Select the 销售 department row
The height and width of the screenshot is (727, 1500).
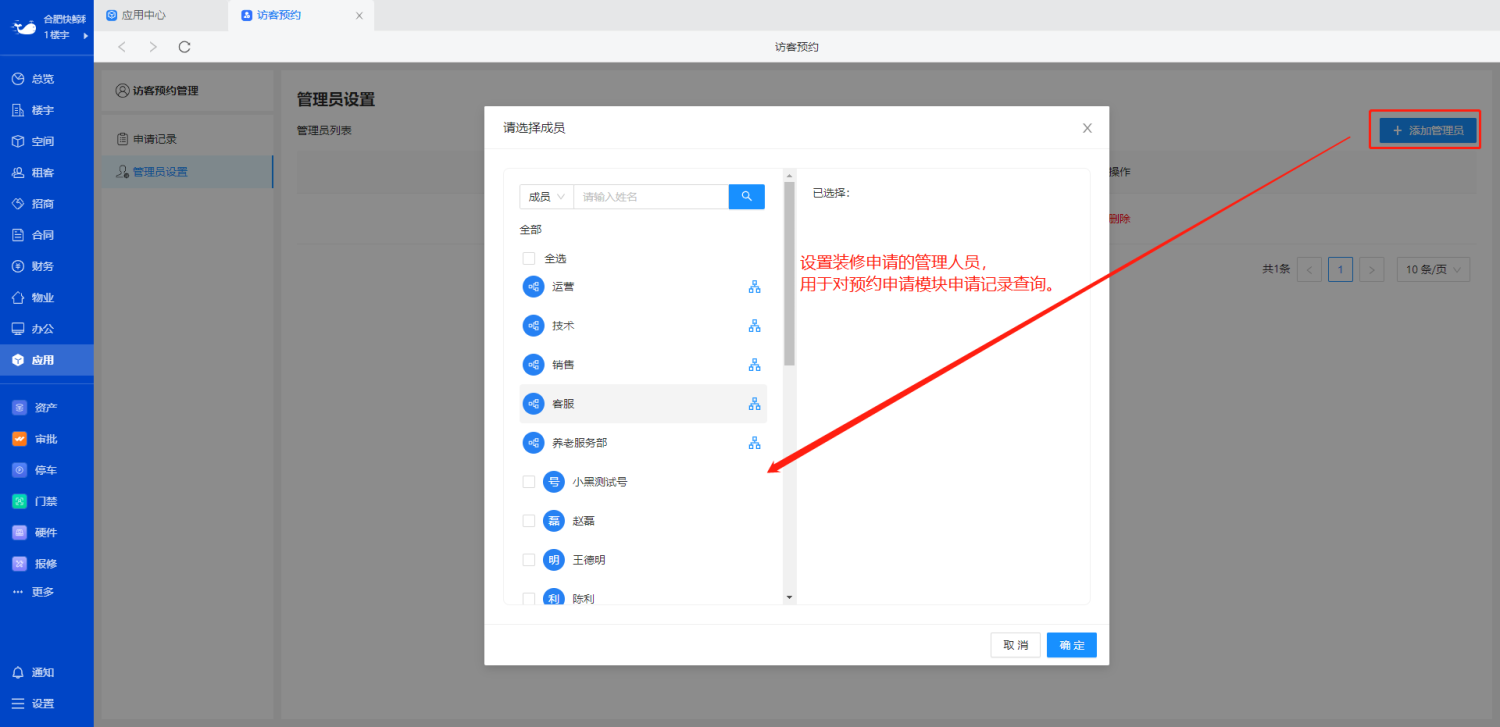[x=643, y=365]
